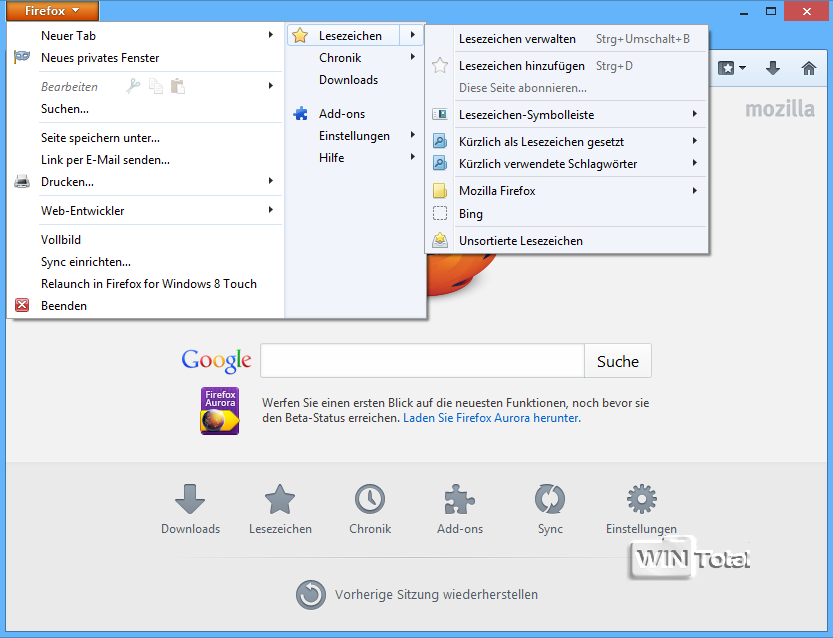Click the dotted Bing bookmark icon

(x=440, y=213)
